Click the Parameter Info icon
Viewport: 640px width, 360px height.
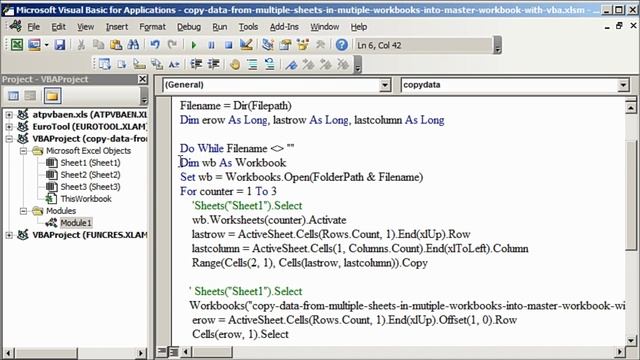(x=157, y=64)
